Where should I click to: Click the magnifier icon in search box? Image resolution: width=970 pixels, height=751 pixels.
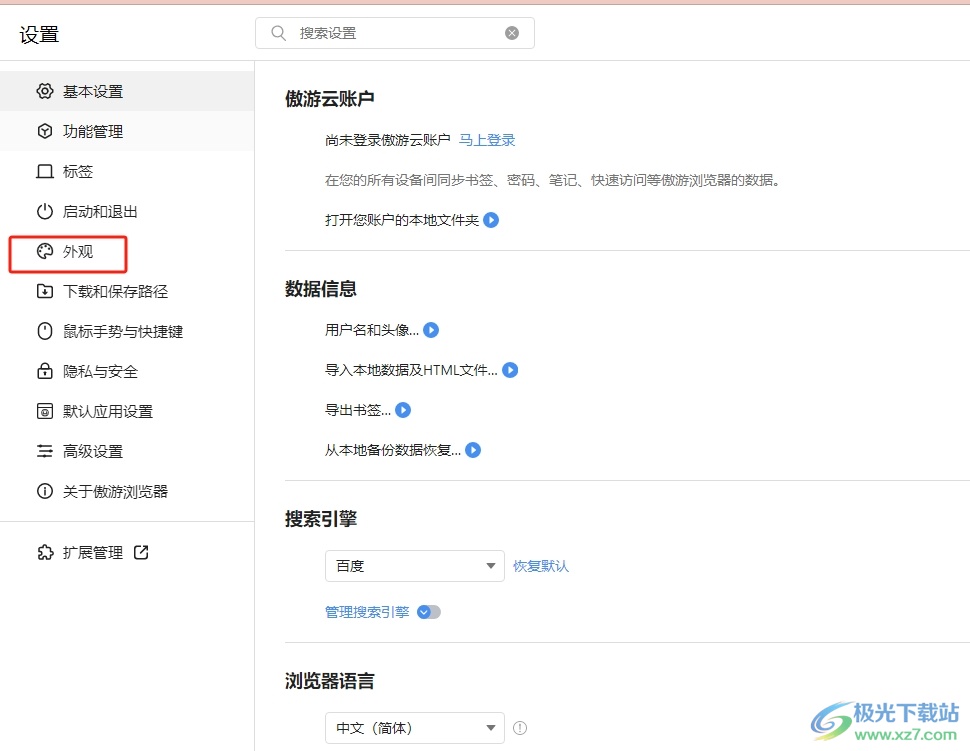[x=278, y=33]
